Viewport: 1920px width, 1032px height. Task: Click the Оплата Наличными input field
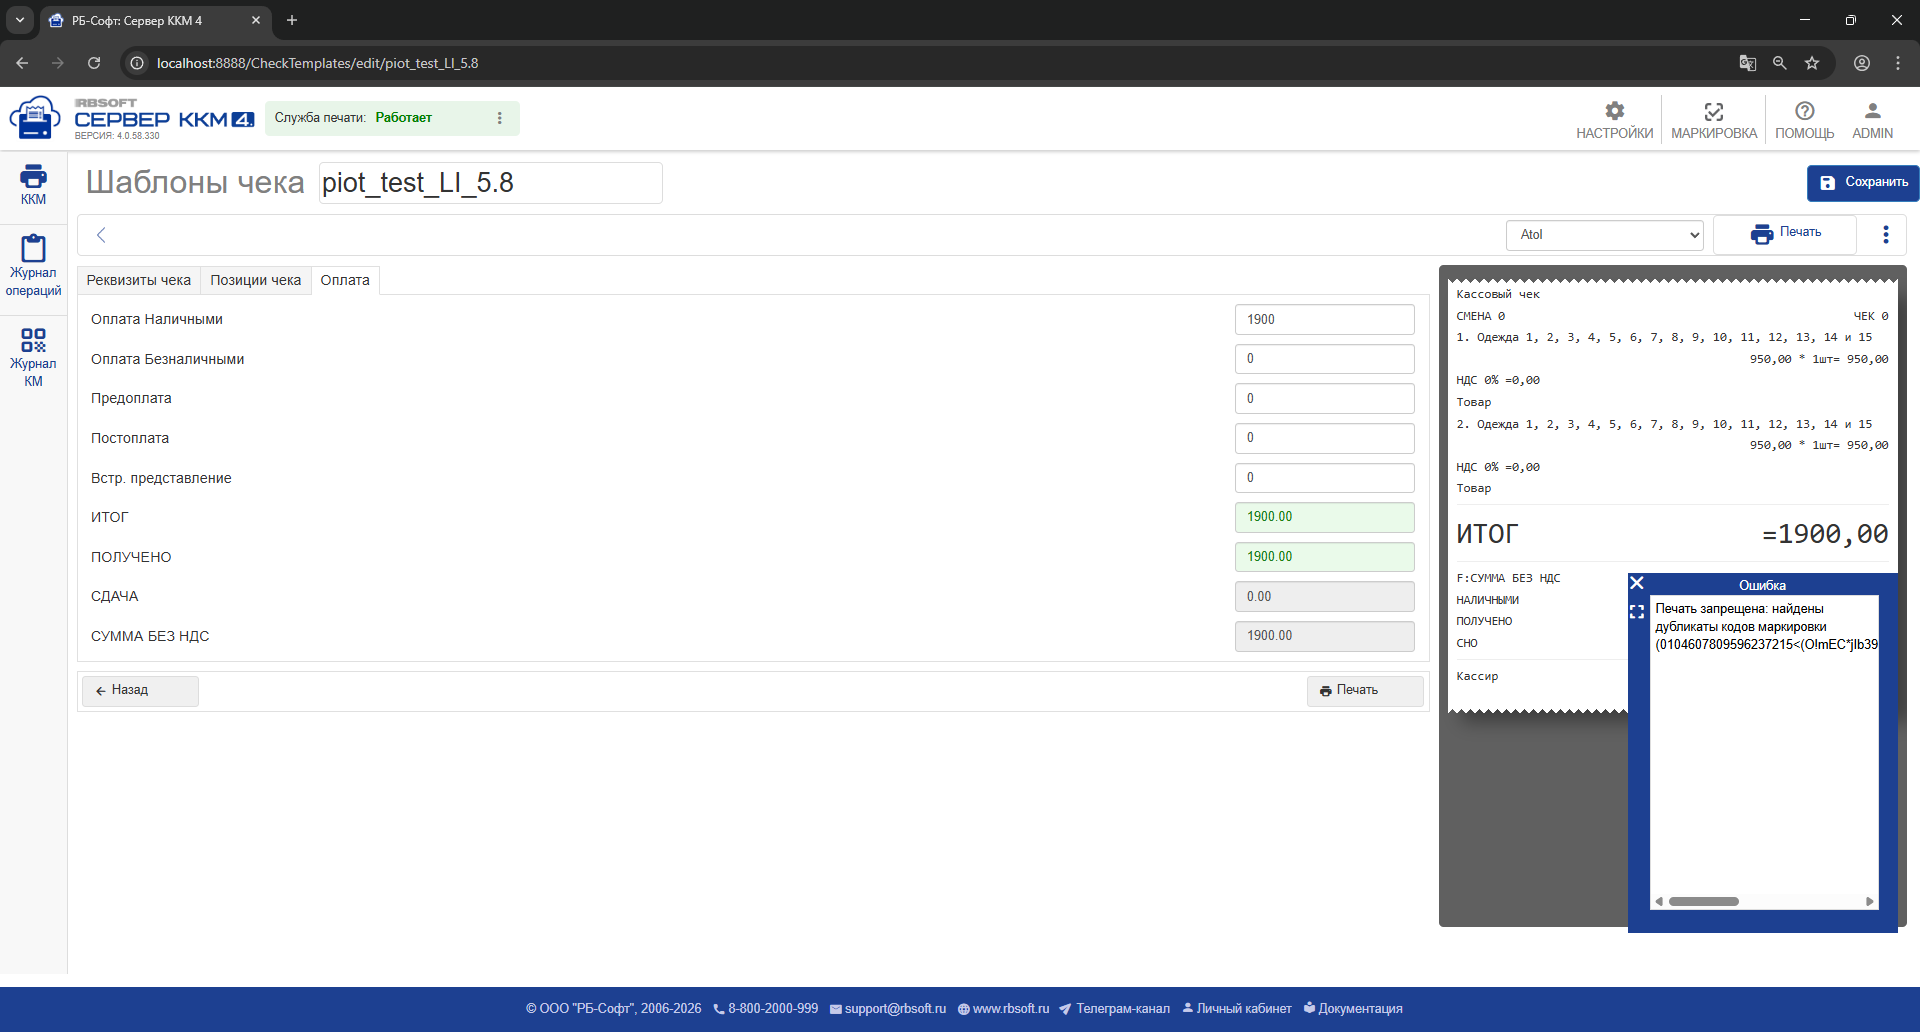coord(1324,320)
